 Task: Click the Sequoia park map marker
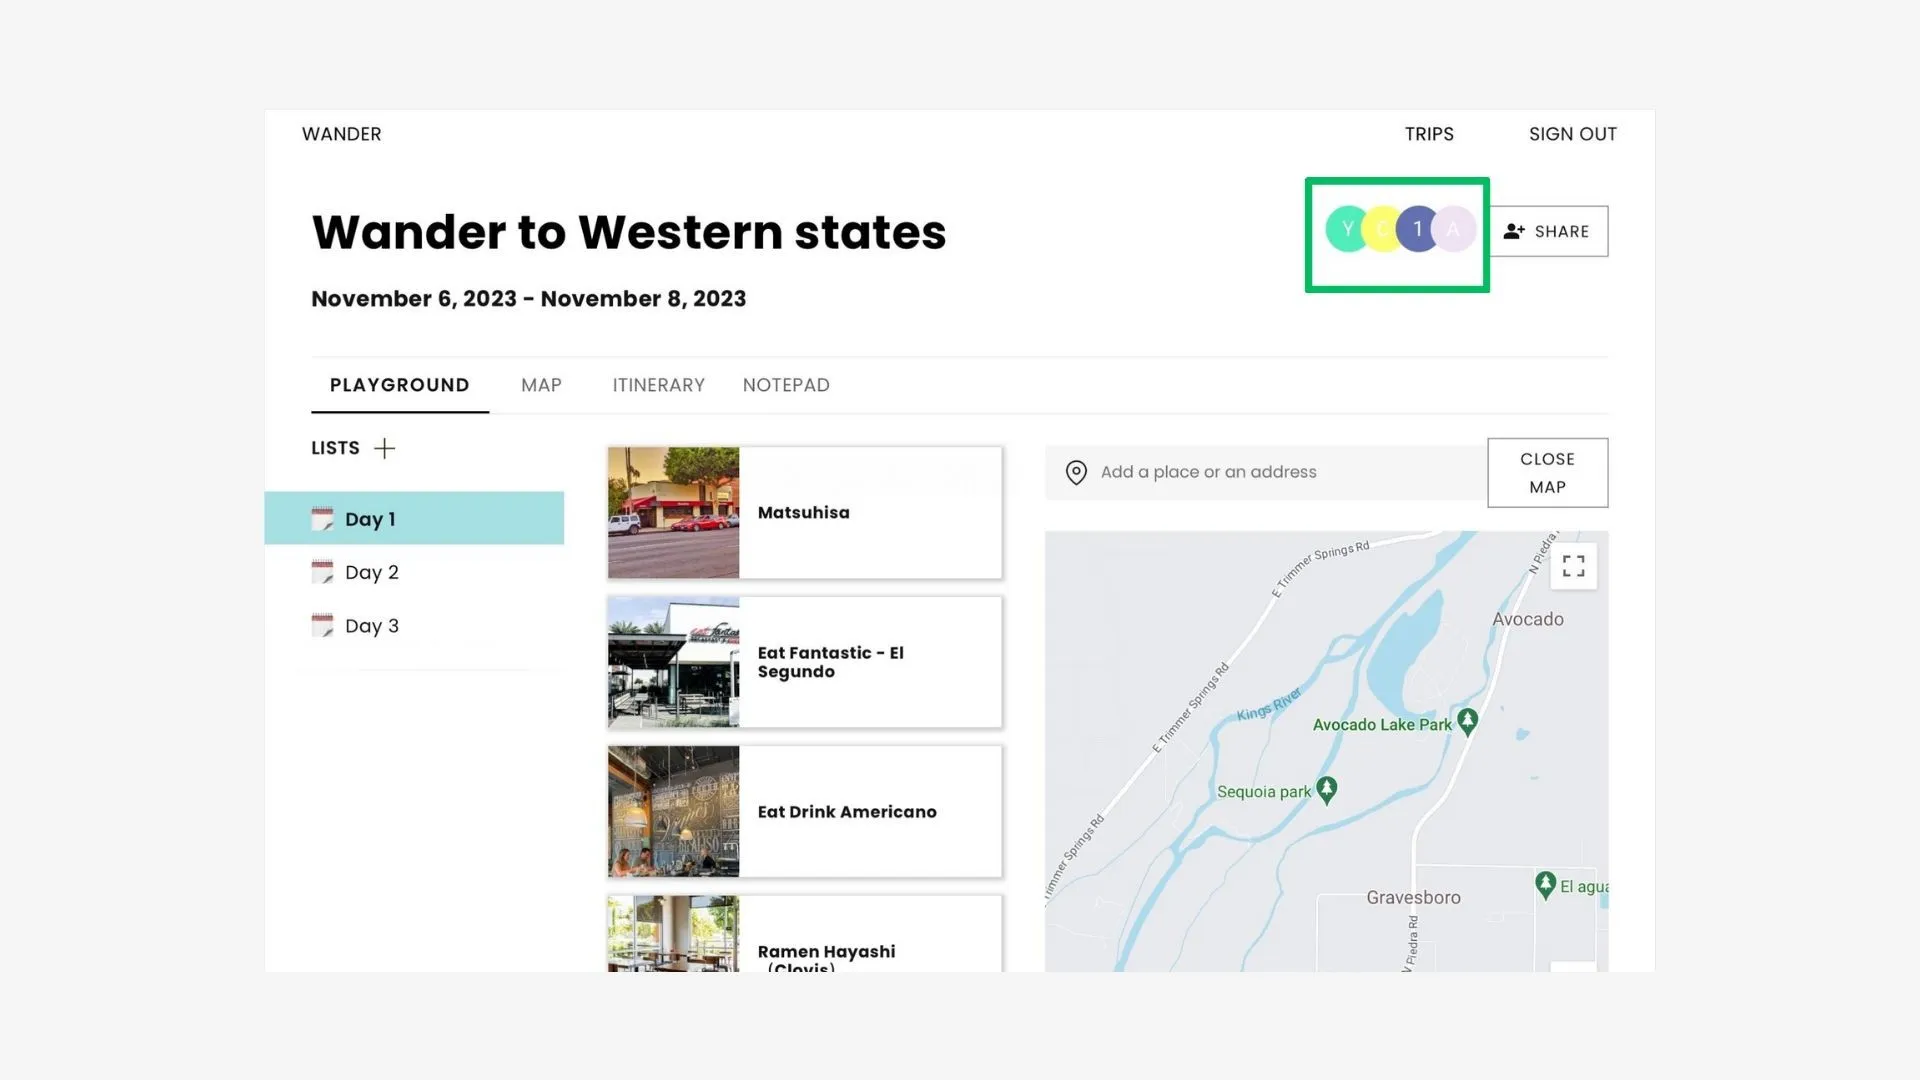(1326, 789)
